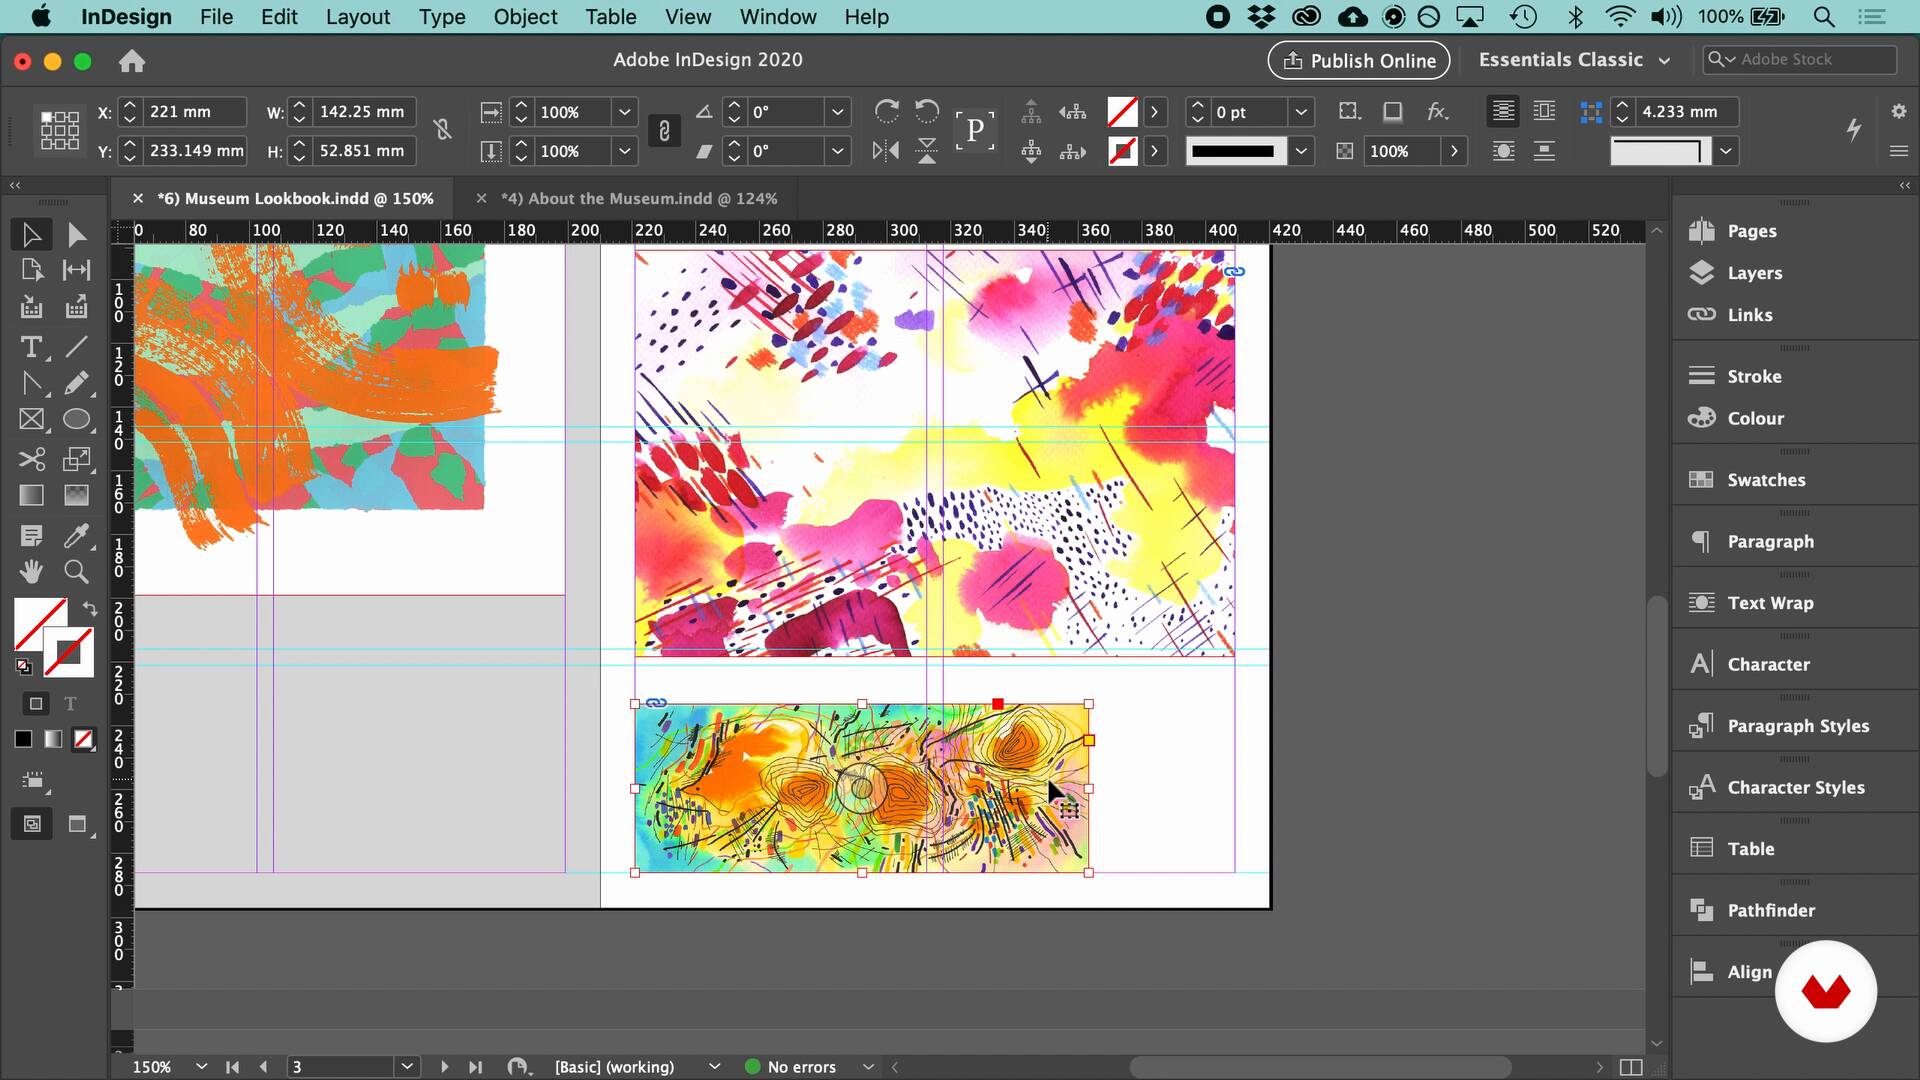This screenshot has height=1080, width=1920.
Task: Flip selection horizontally
Action: pos(886,151)
